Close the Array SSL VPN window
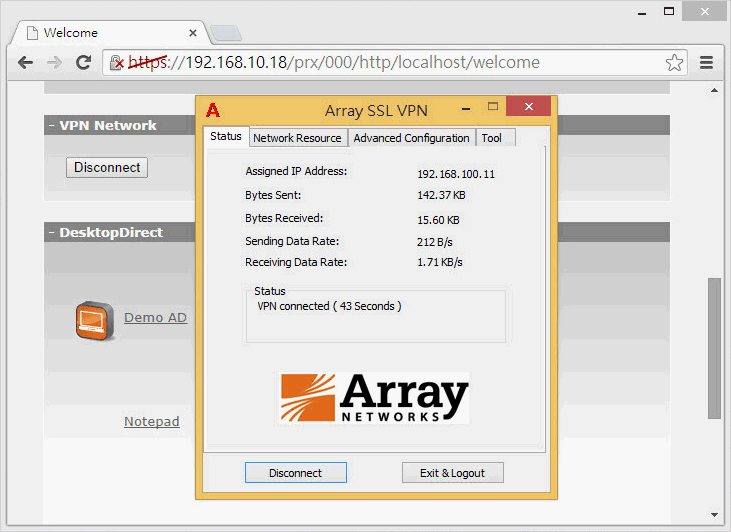This screenshot has height=532, width=731. pos(529,106)
